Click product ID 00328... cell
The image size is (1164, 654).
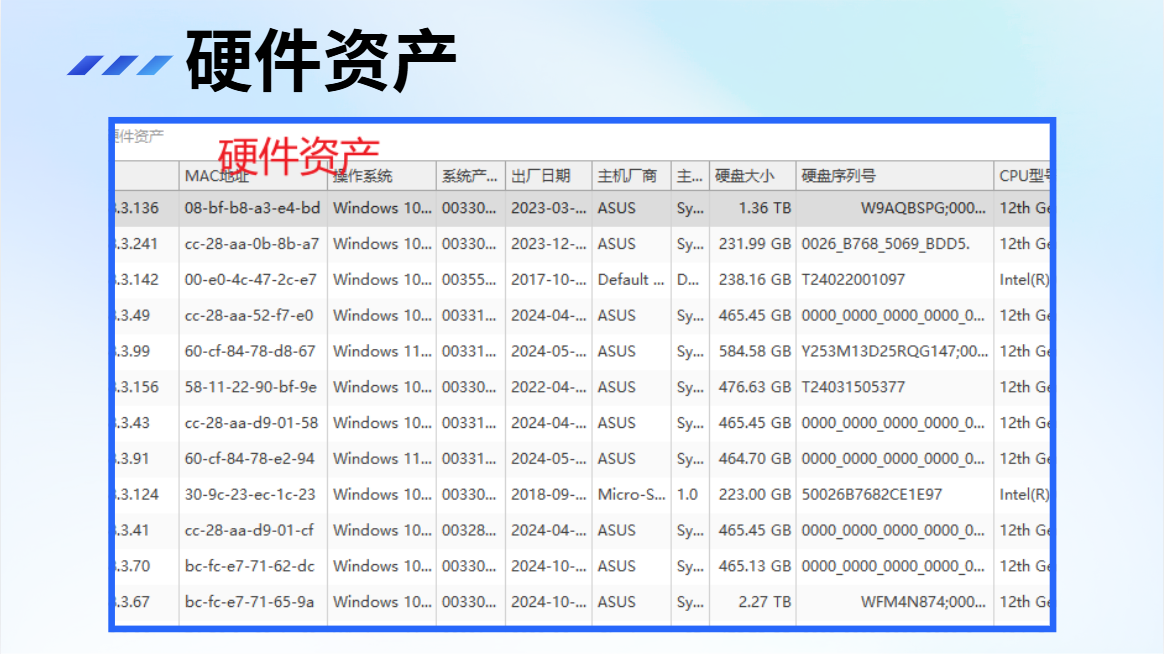click(x=469, y=530)
